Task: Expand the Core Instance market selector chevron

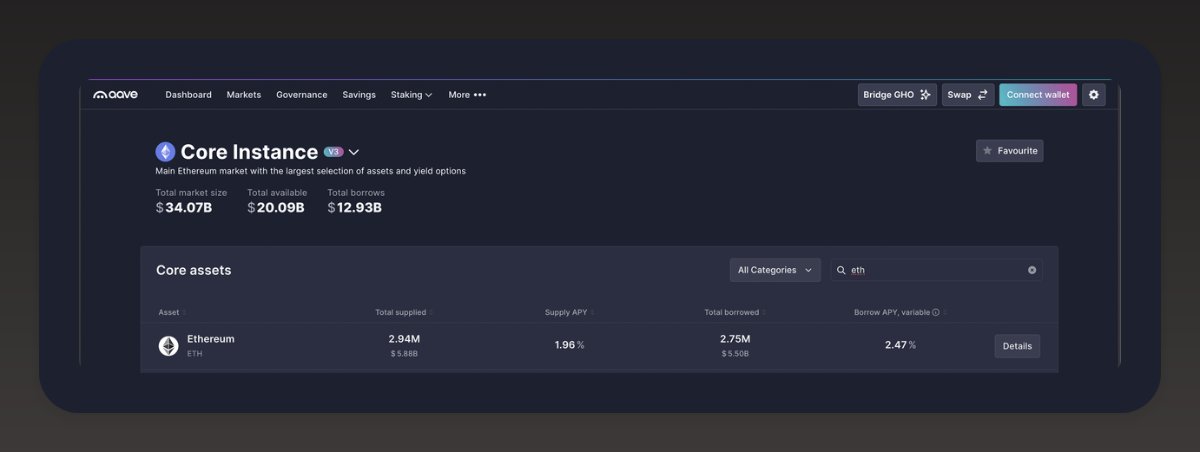Action: click(354, 152)
